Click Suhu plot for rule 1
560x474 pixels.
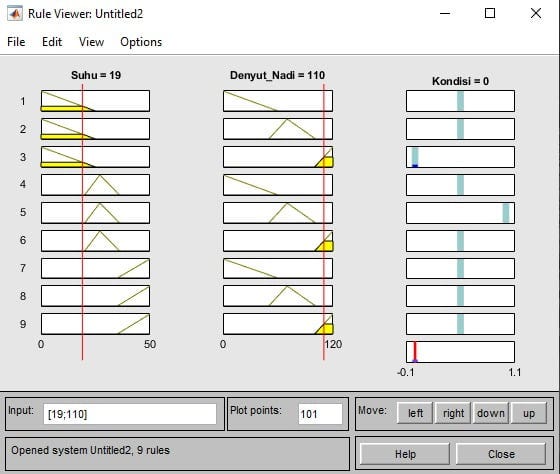pyautogui.click(x=95, y=101)
